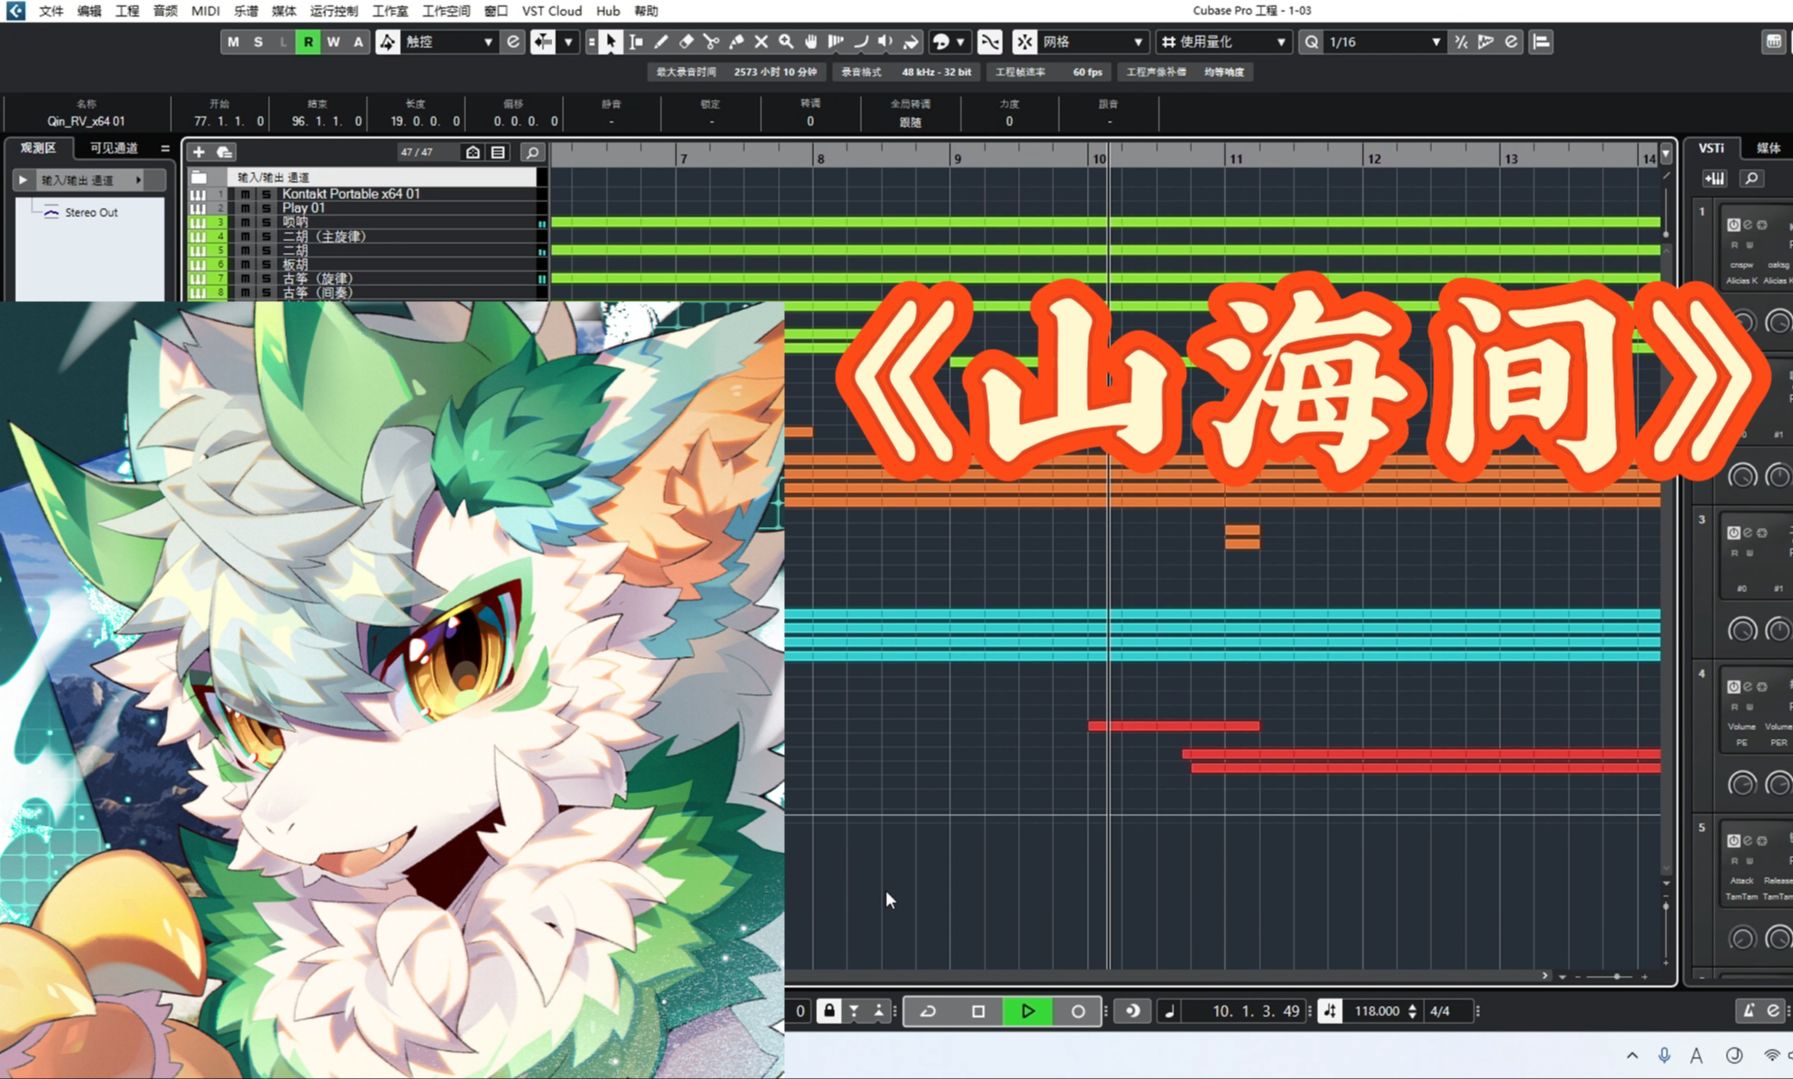
Task: Click the track list filter lines icon
Action: click(x=498, y=152)
